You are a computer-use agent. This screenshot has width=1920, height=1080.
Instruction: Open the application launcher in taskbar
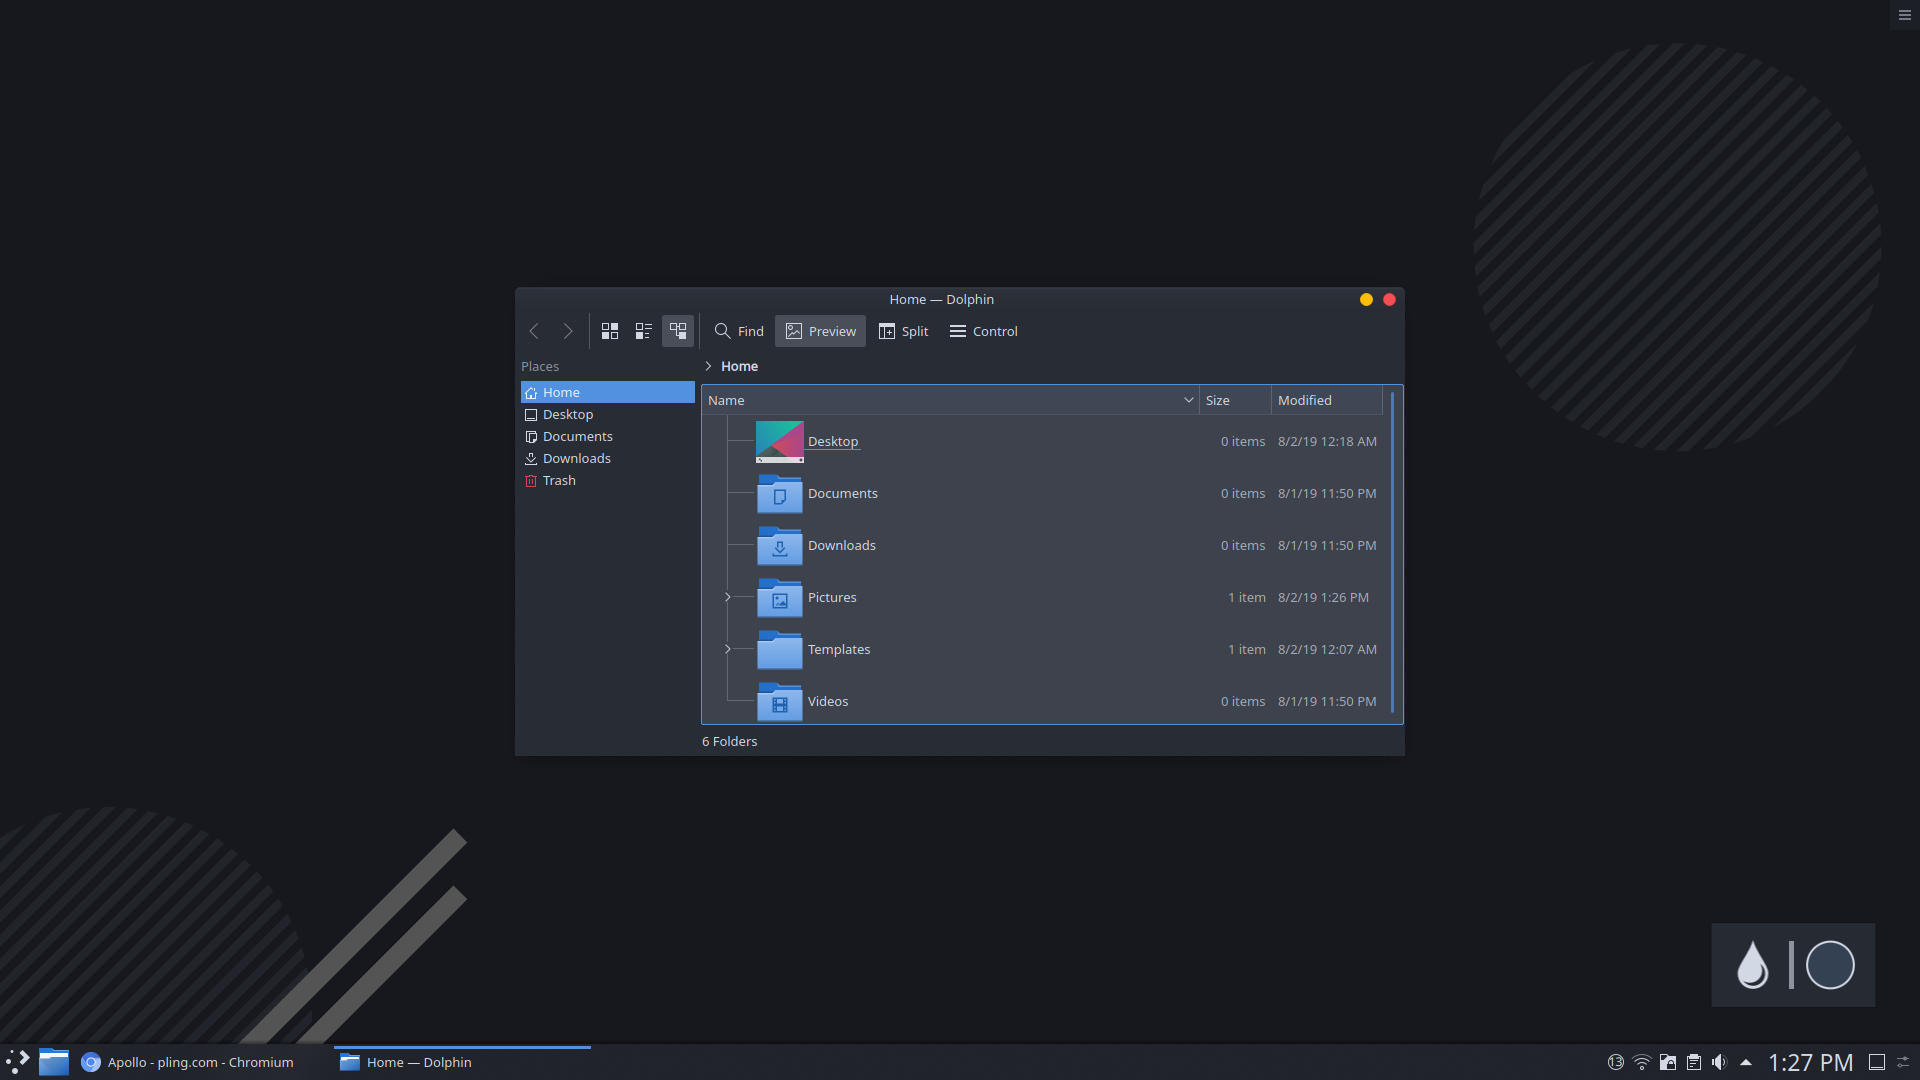coord(18,1062)
